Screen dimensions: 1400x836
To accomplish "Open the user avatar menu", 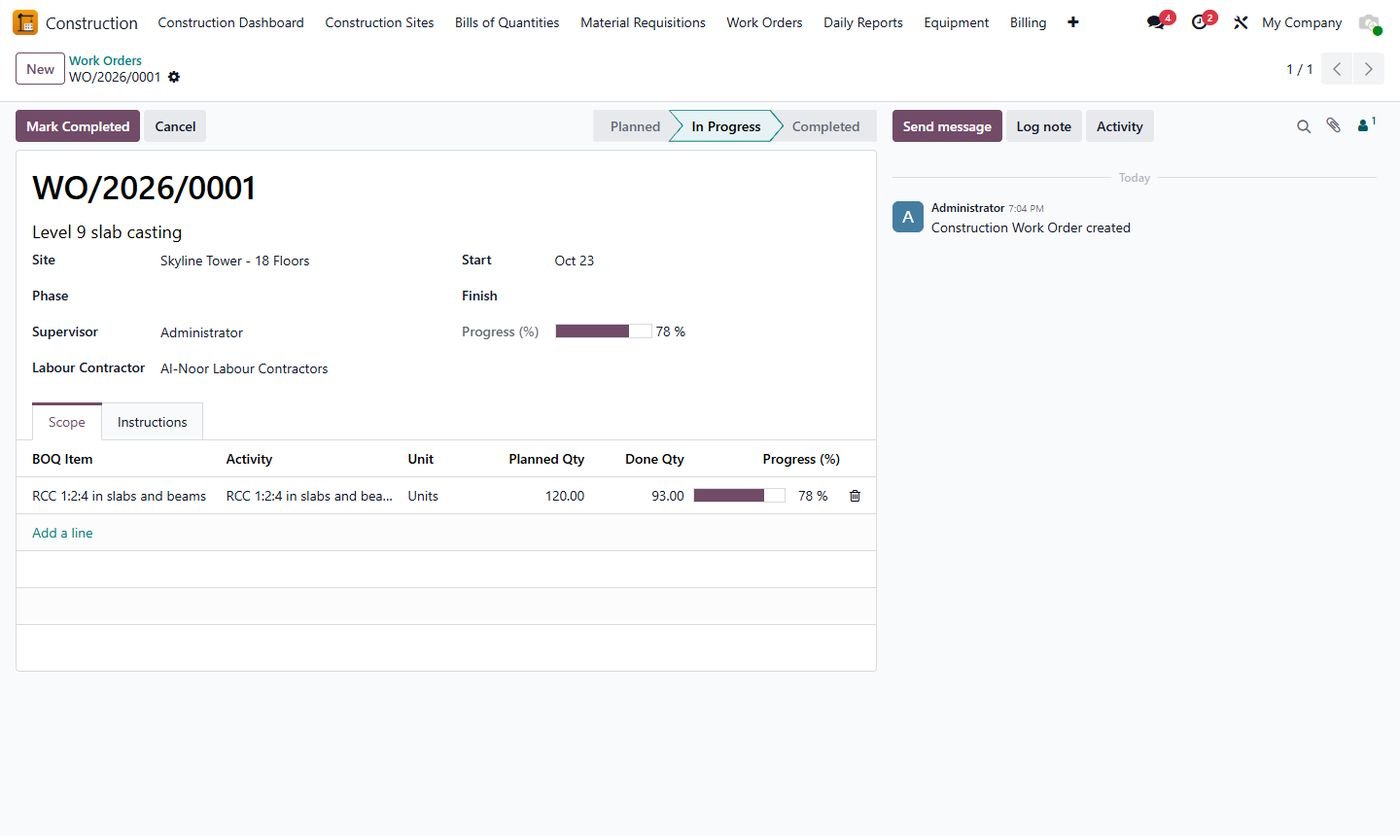I will (1369, 22).
